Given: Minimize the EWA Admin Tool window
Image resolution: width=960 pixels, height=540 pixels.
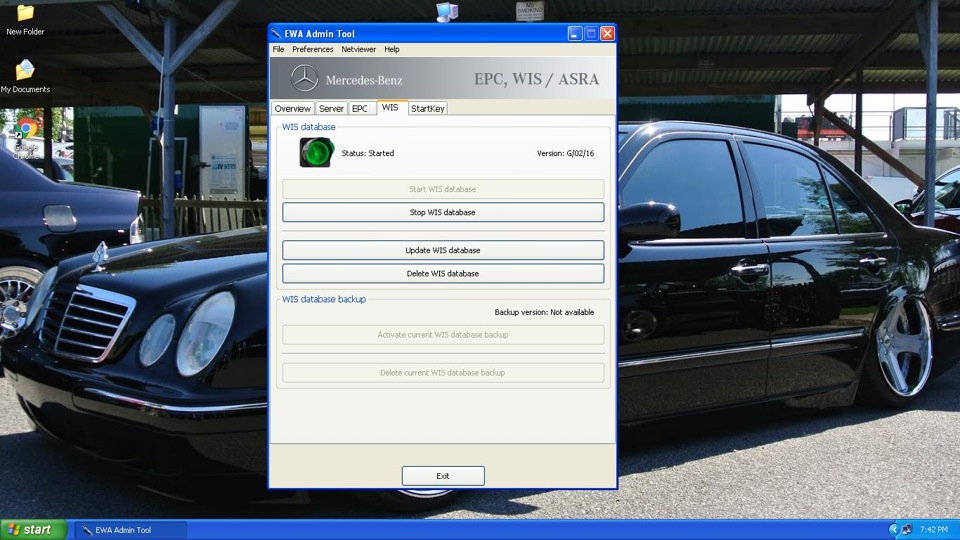Looking at the screenshot, I should (574, 34).
